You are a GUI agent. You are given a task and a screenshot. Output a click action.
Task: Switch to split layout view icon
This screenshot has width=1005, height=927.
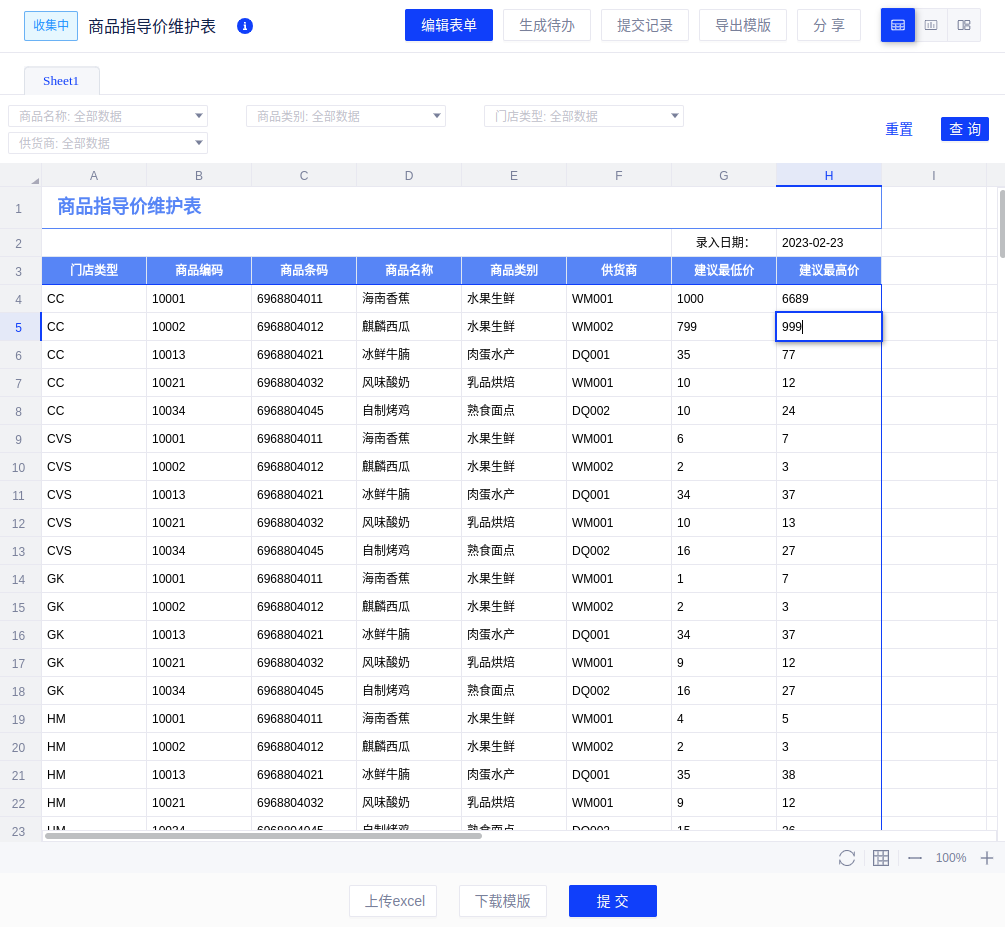964,25
